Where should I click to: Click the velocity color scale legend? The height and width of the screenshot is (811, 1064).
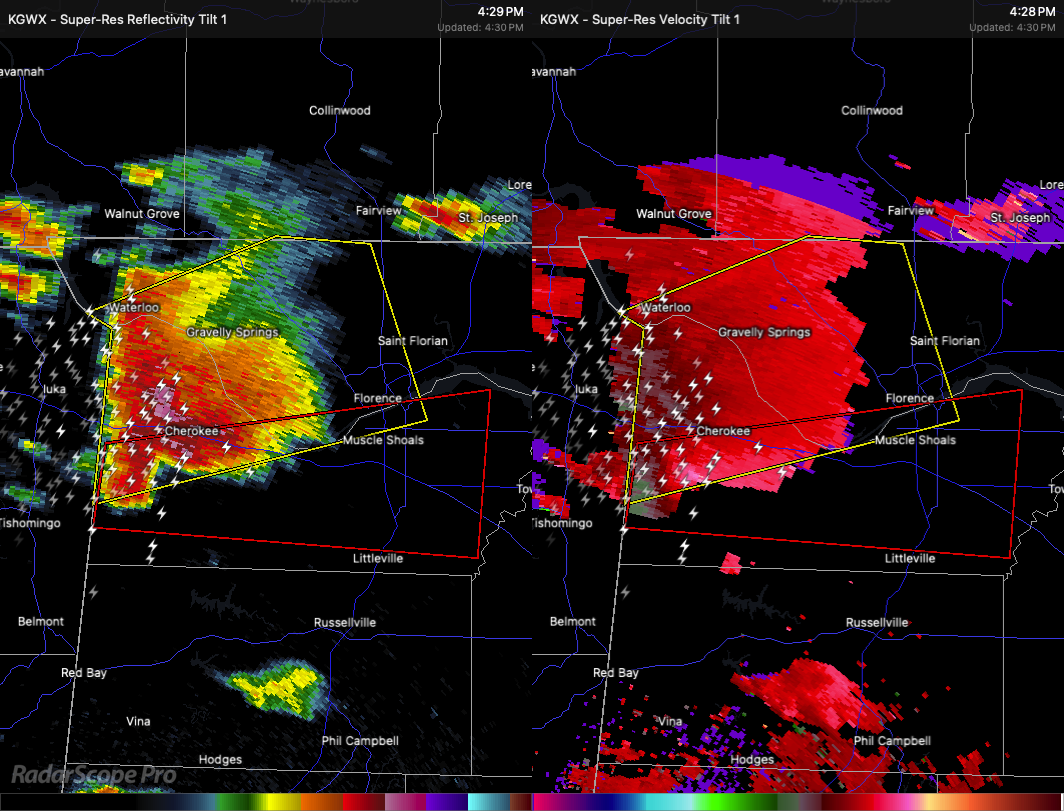[x=798, y=802]
